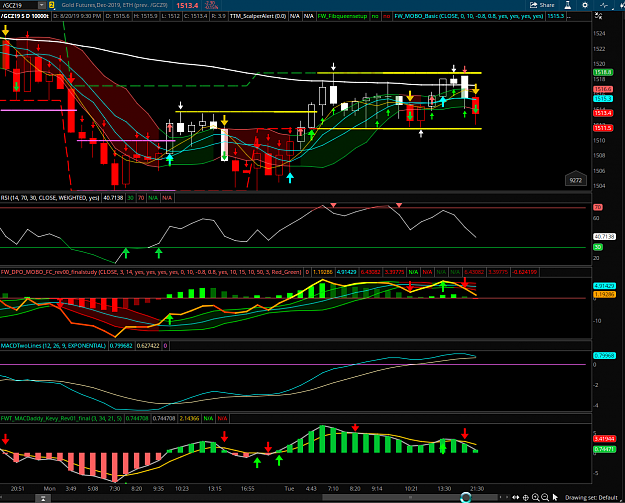Click the red 1511.5 price label on axis

point(603,128)
